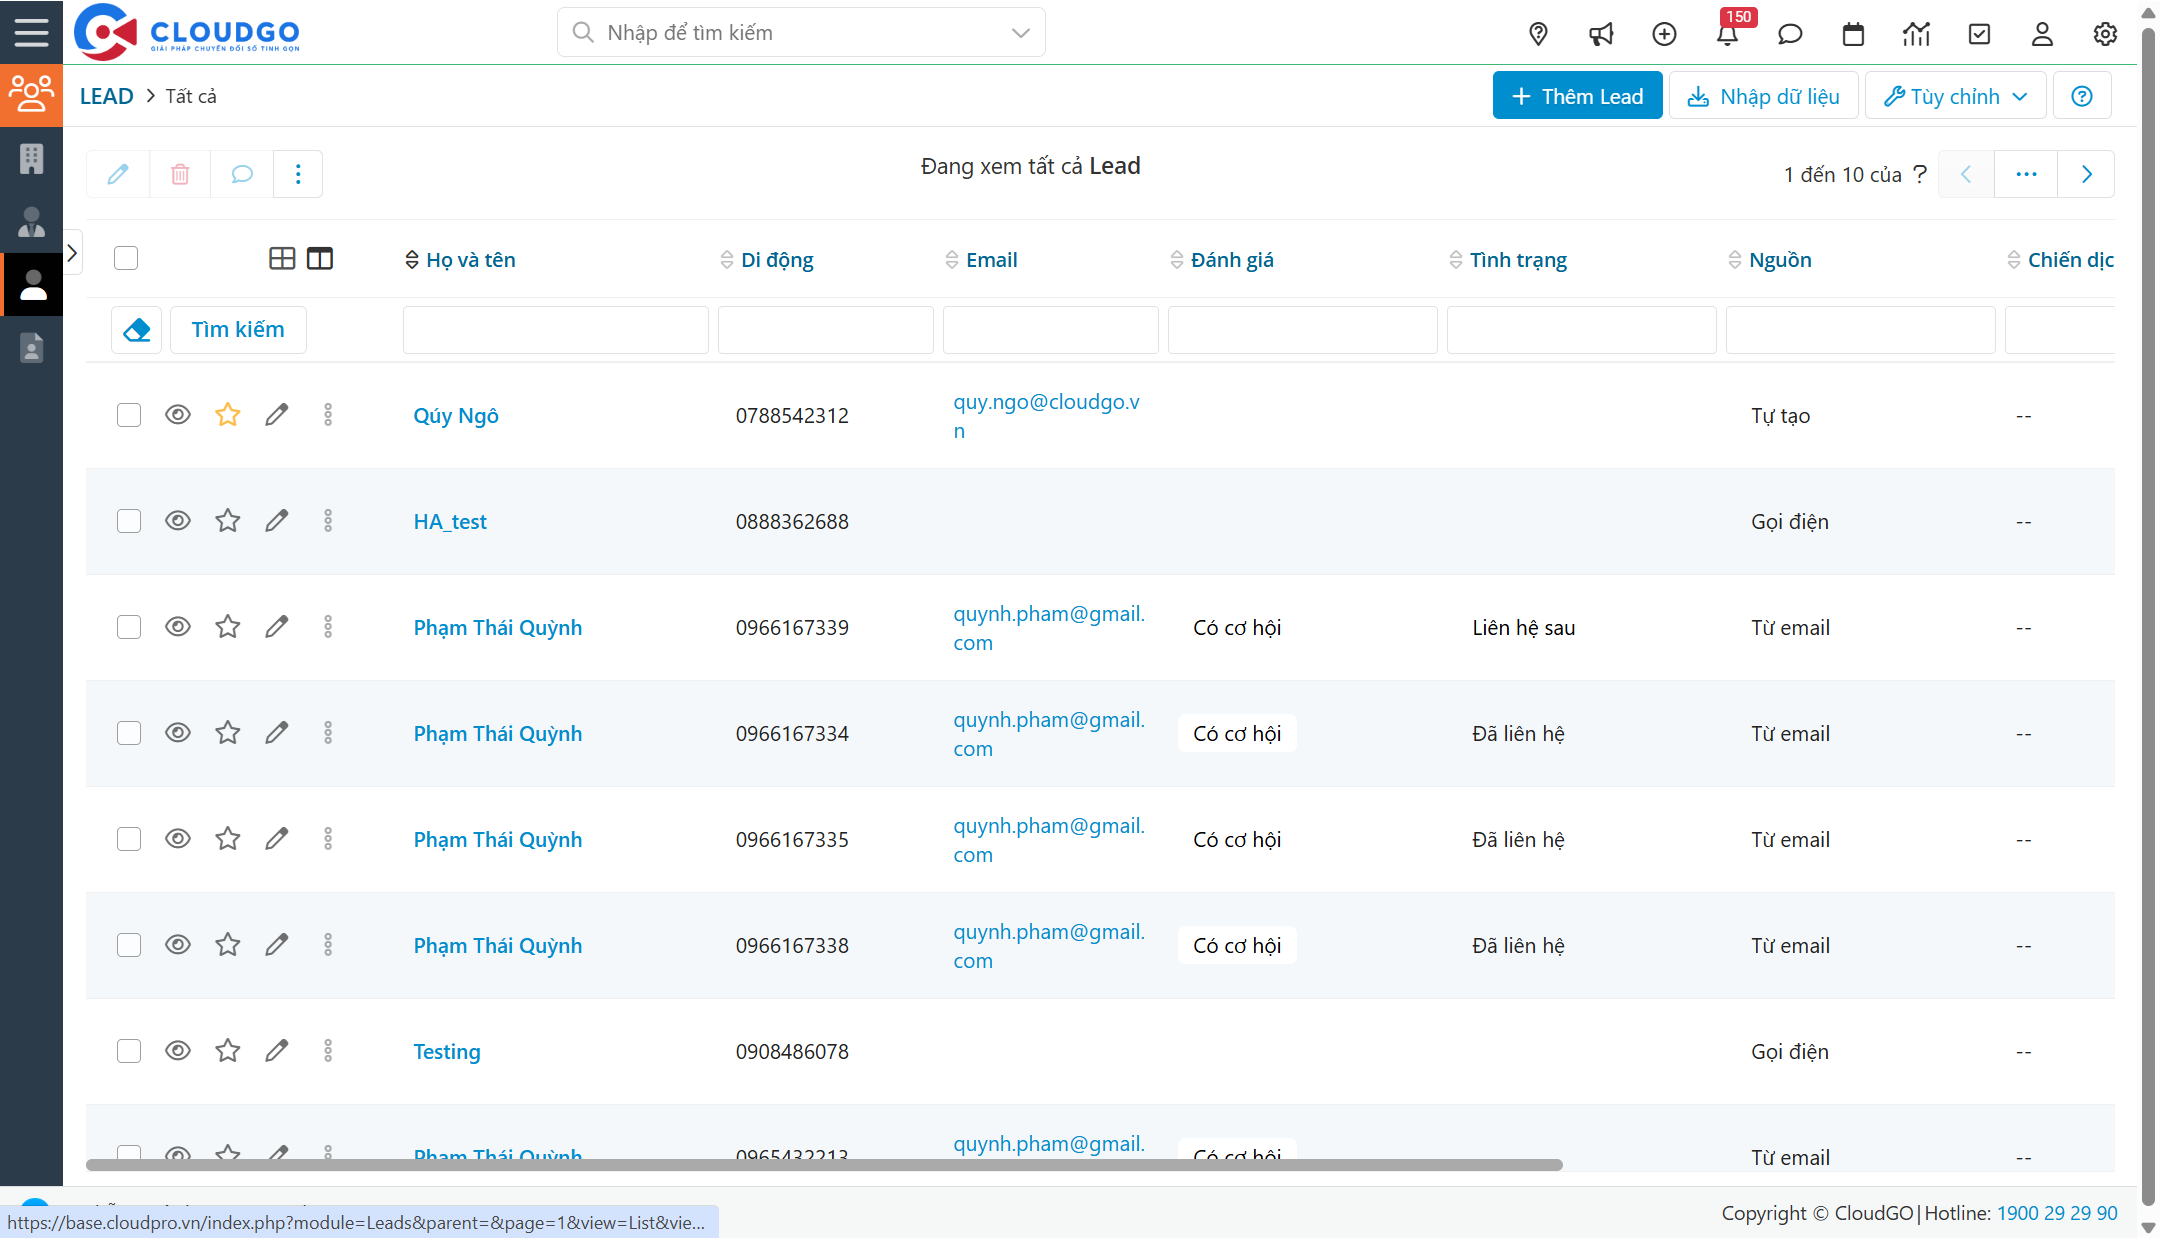The width and height of the screenshot is (2160, 1238).
Task: Click the horizontal table scrollbar
Action: [x=823, y=1165]
